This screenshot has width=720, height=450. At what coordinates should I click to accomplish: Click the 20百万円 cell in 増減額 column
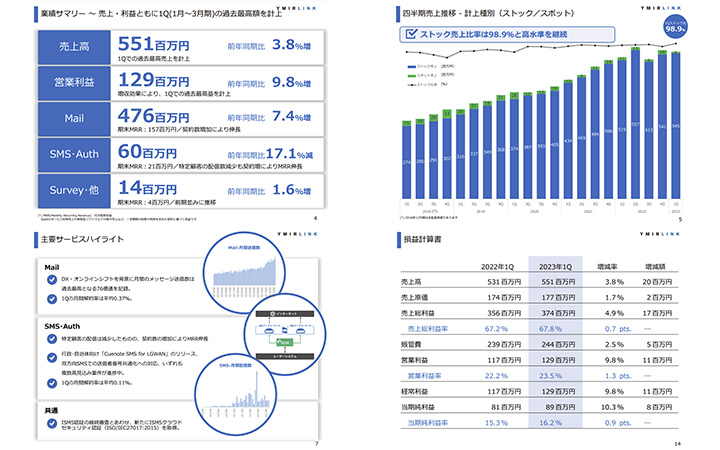[657, 282]
